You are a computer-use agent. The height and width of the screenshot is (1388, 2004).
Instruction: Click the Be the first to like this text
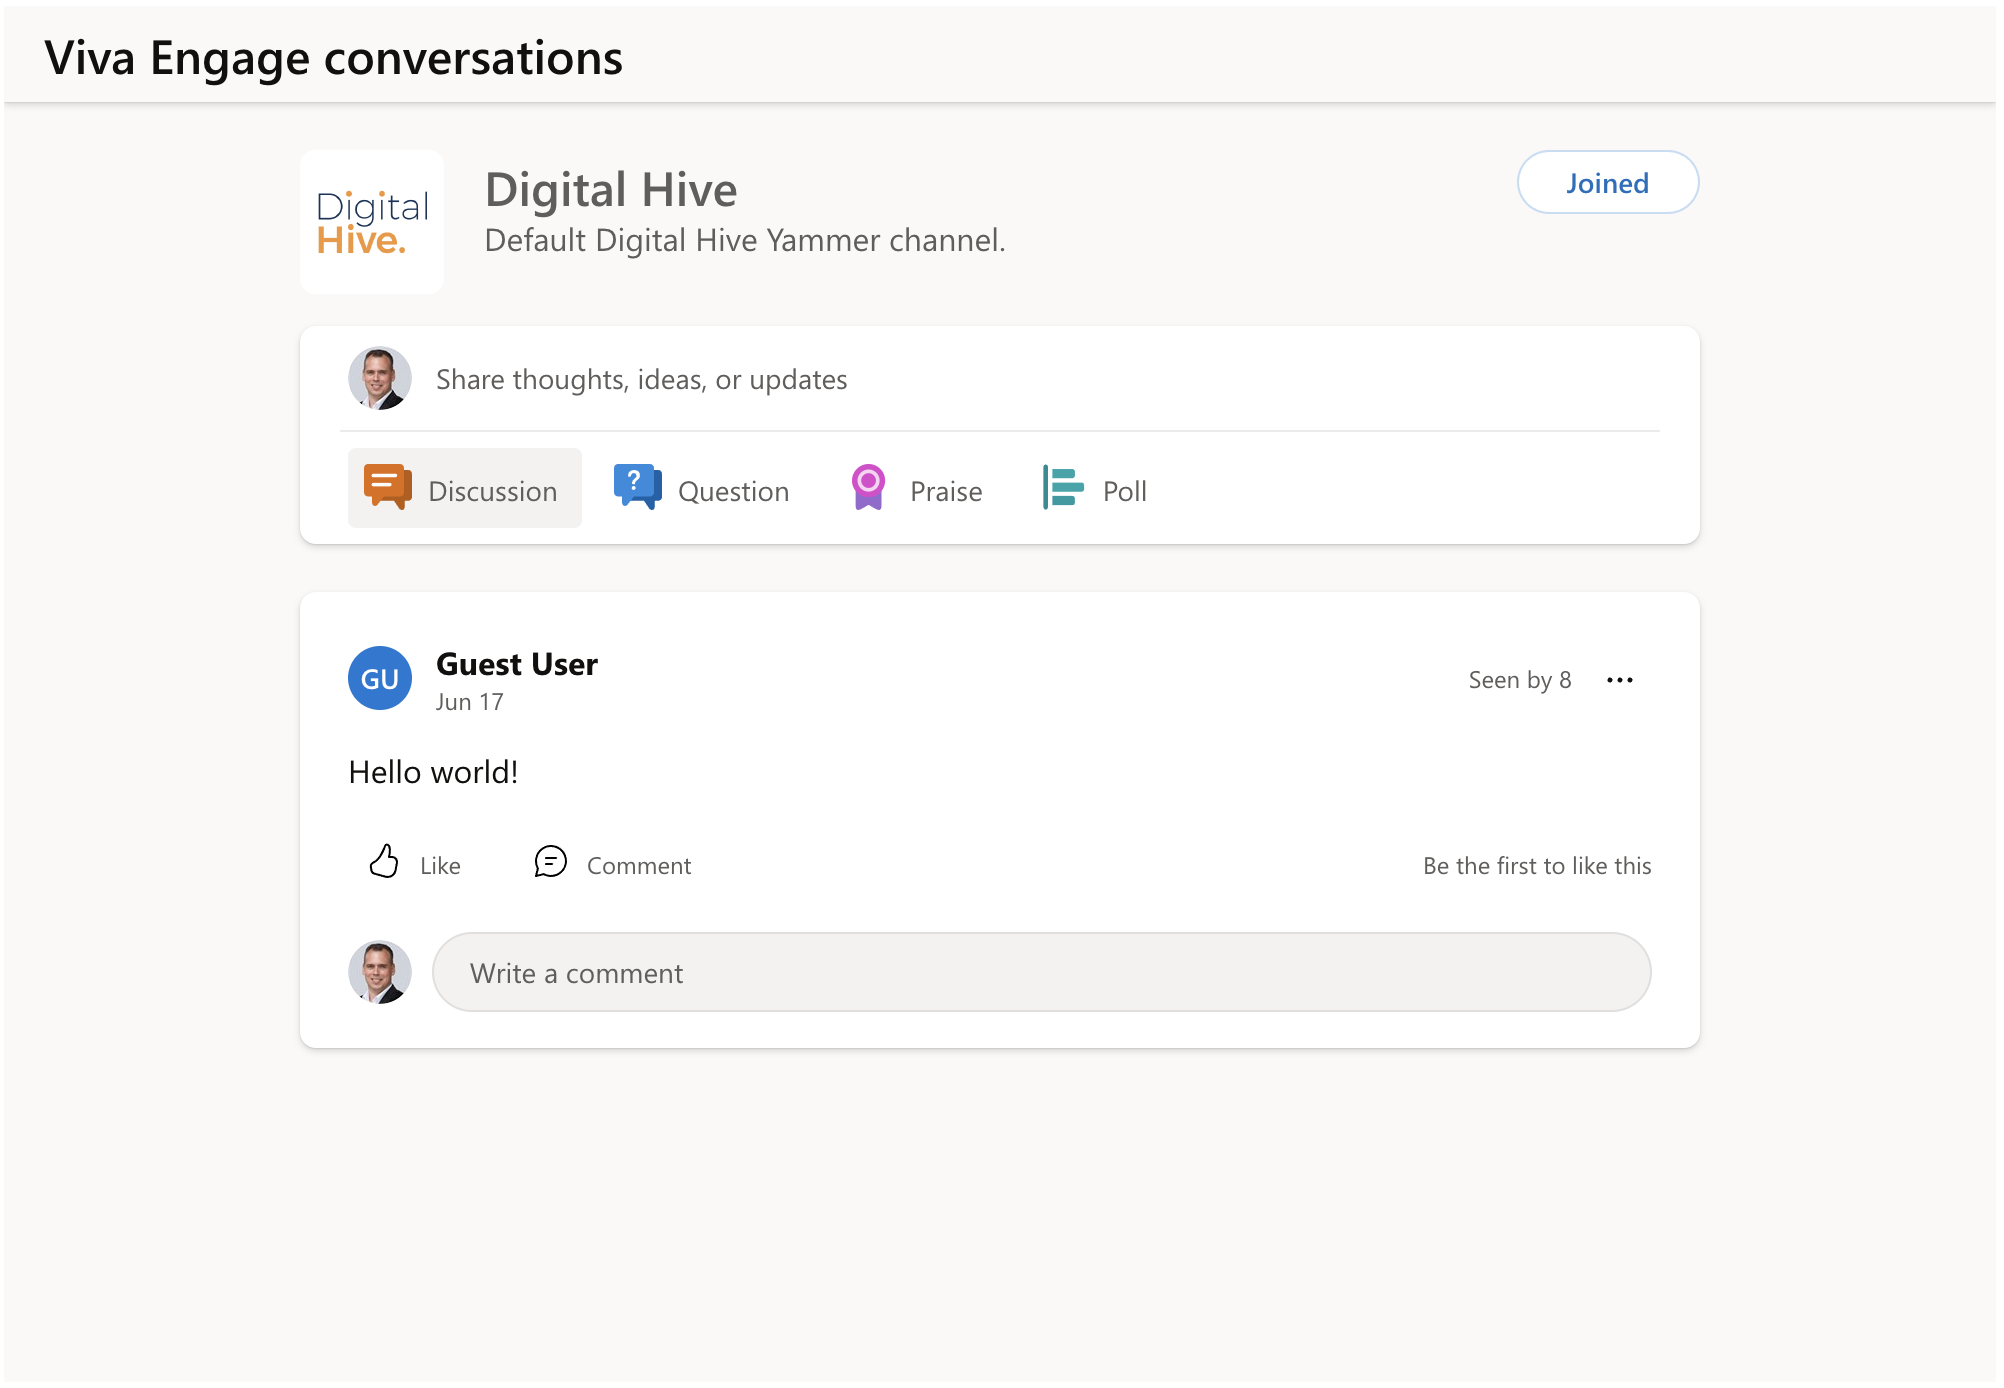coord(1536,866)
